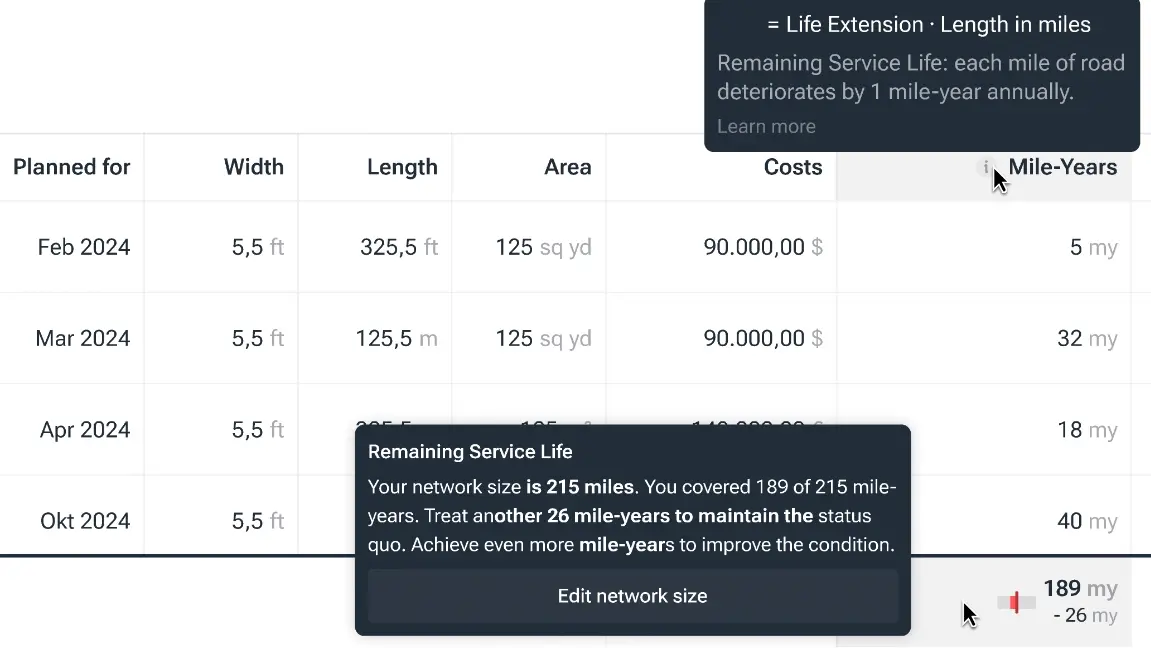Screen dimensions: 1151x648
Task: Click the Width column header
Action: [x=253, y=167]
